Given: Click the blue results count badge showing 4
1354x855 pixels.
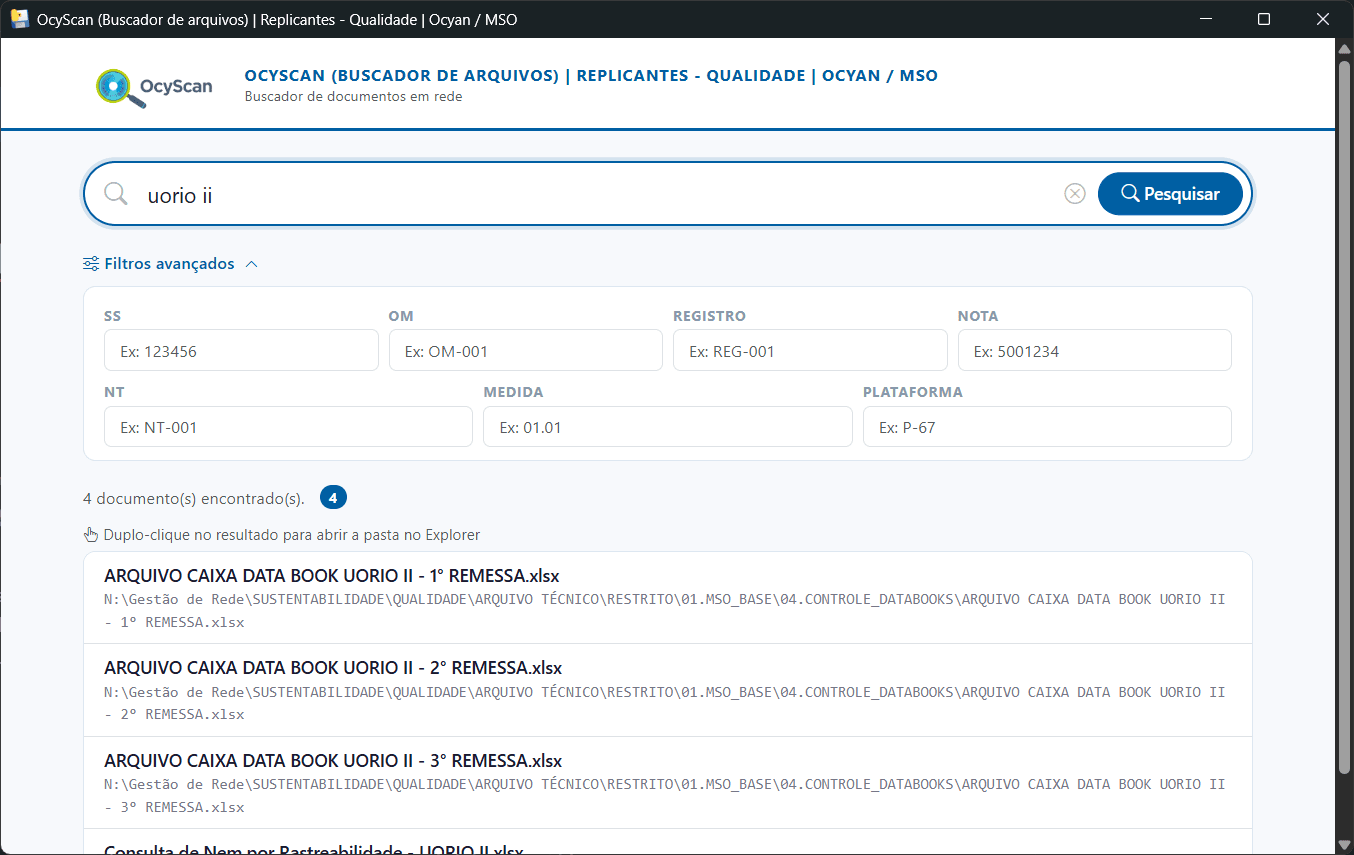Looking at the screenshot, I should click(333, 497).
